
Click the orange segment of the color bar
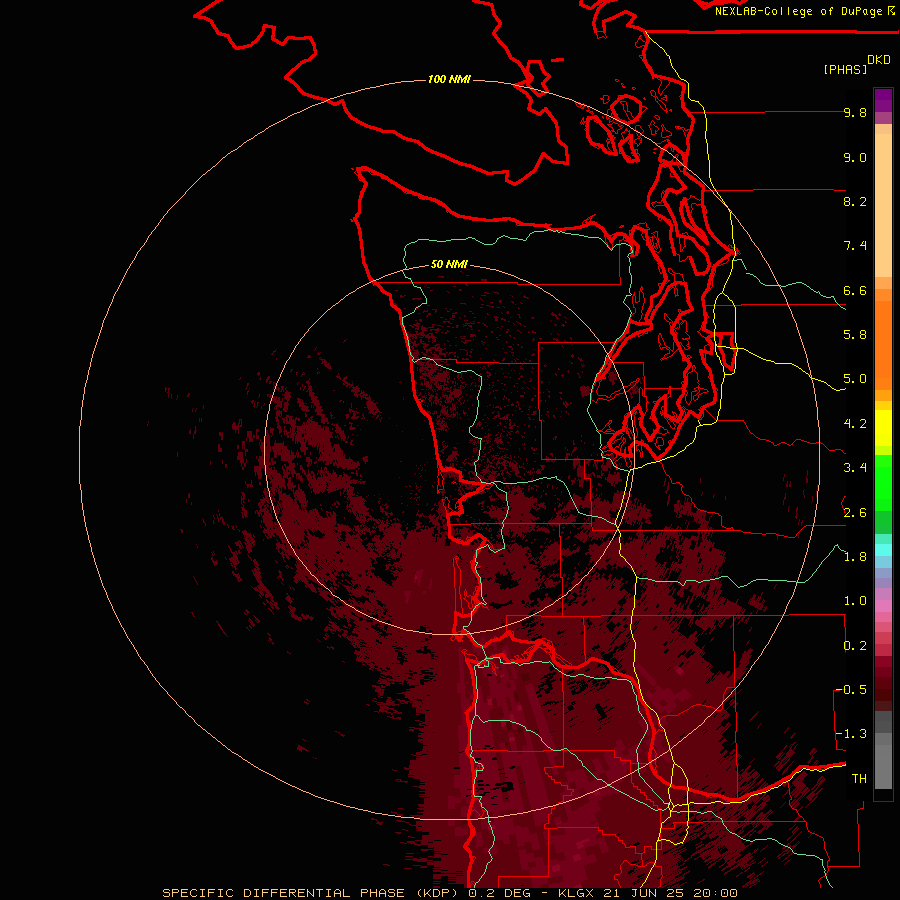click(883, 344)
